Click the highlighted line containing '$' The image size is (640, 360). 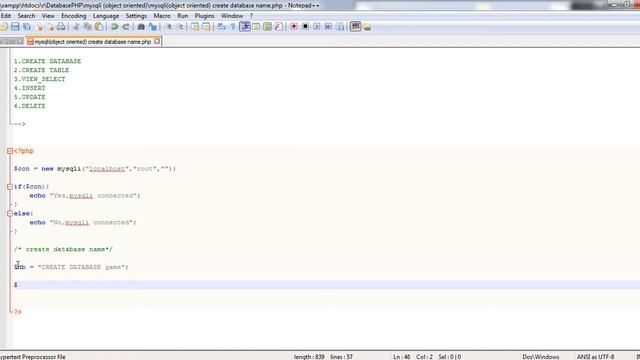coord(327,285)
